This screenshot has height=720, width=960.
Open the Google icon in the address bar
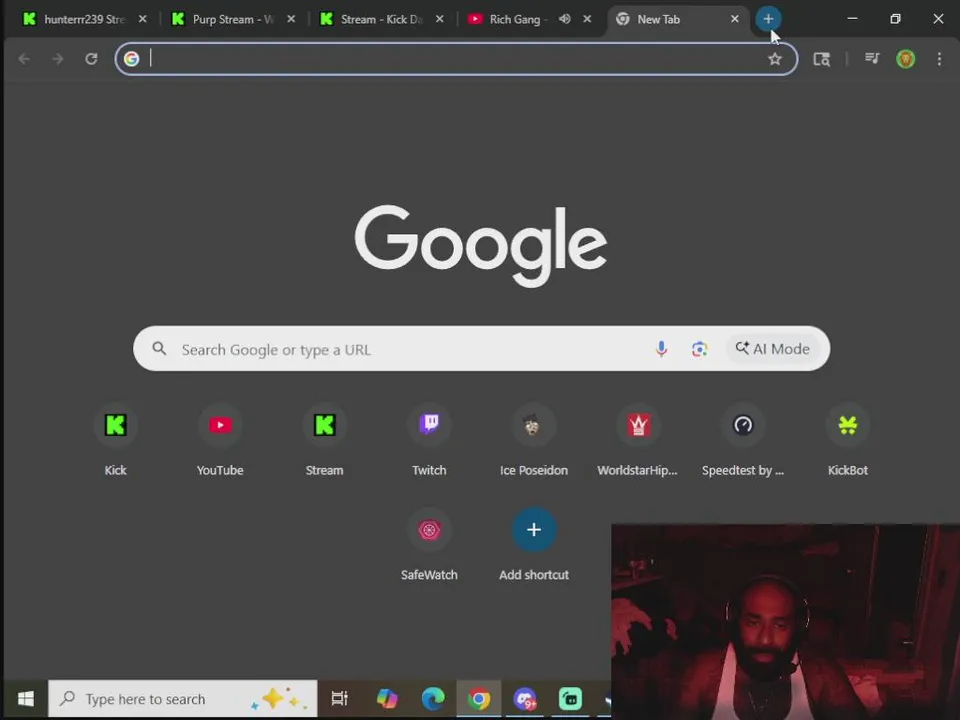[x=131, y=59]
